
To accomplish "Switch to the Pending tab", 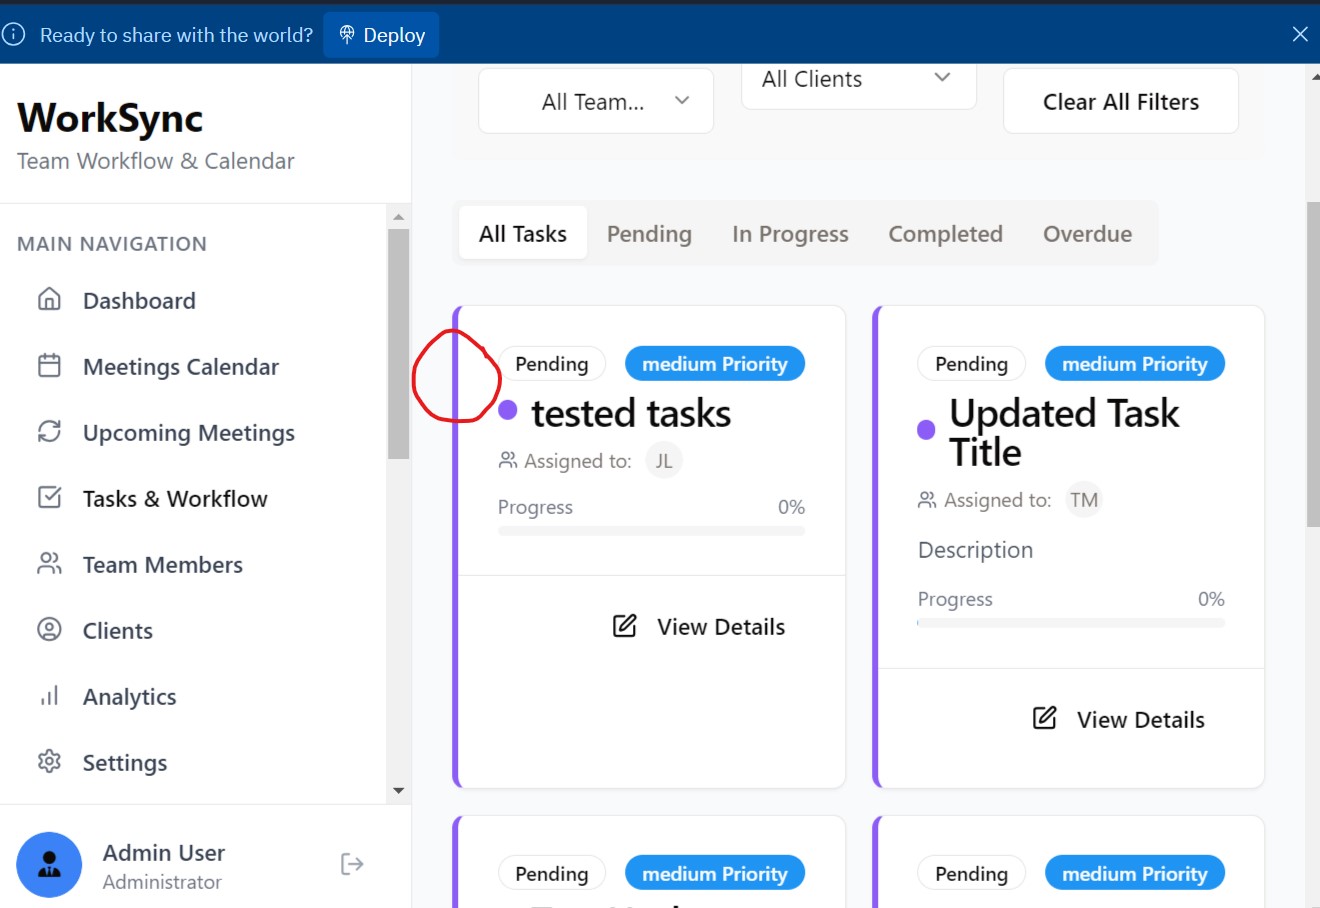I will click(x=649, y=234).
